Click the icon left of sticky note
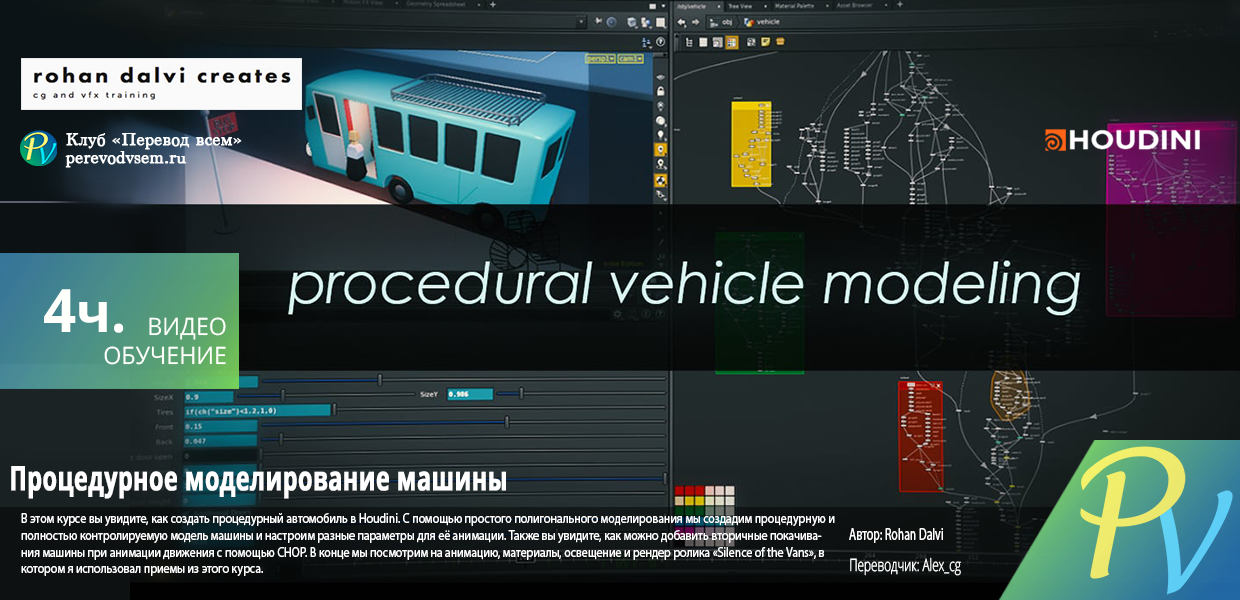 coord(751,42)
